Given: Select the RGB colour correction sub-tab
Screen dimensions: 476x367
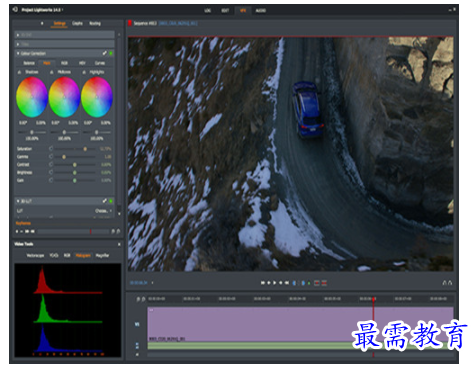Looking at the screenshot, I should (x=64, y=63).
